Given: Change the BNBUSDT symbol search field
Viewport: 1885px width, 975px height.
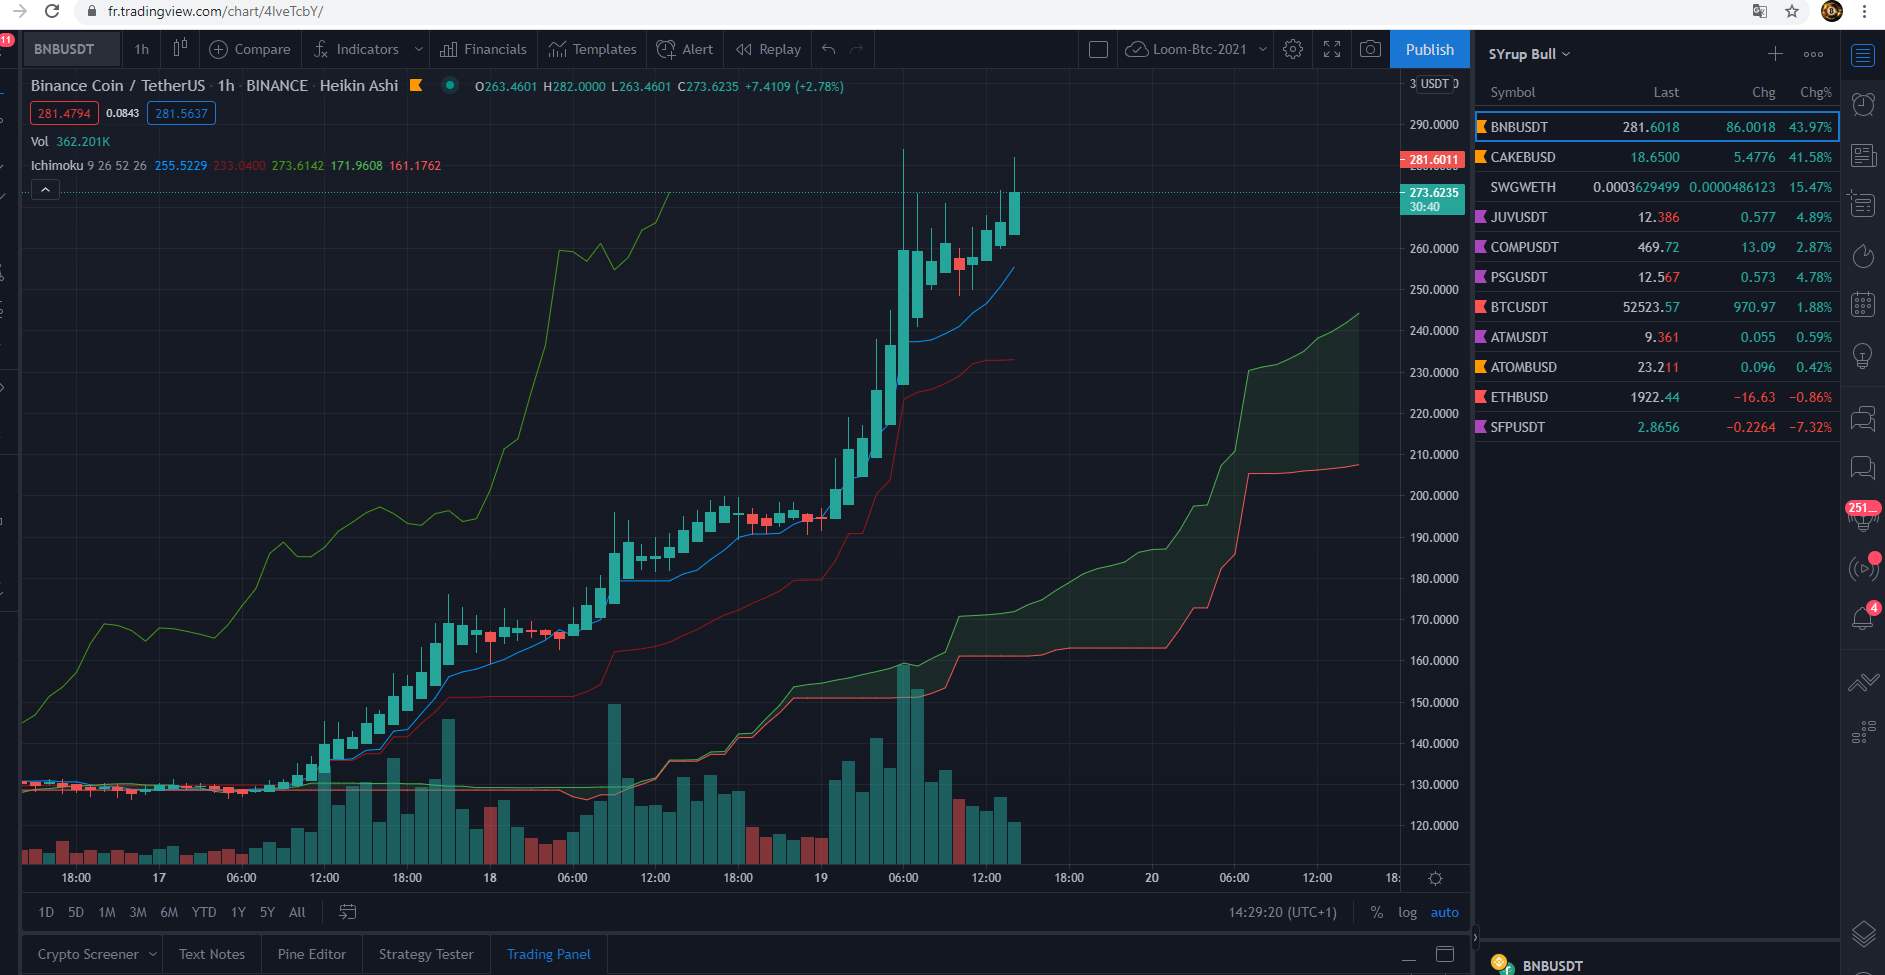Looking at the screenshot, I should [x=72, y=49].
